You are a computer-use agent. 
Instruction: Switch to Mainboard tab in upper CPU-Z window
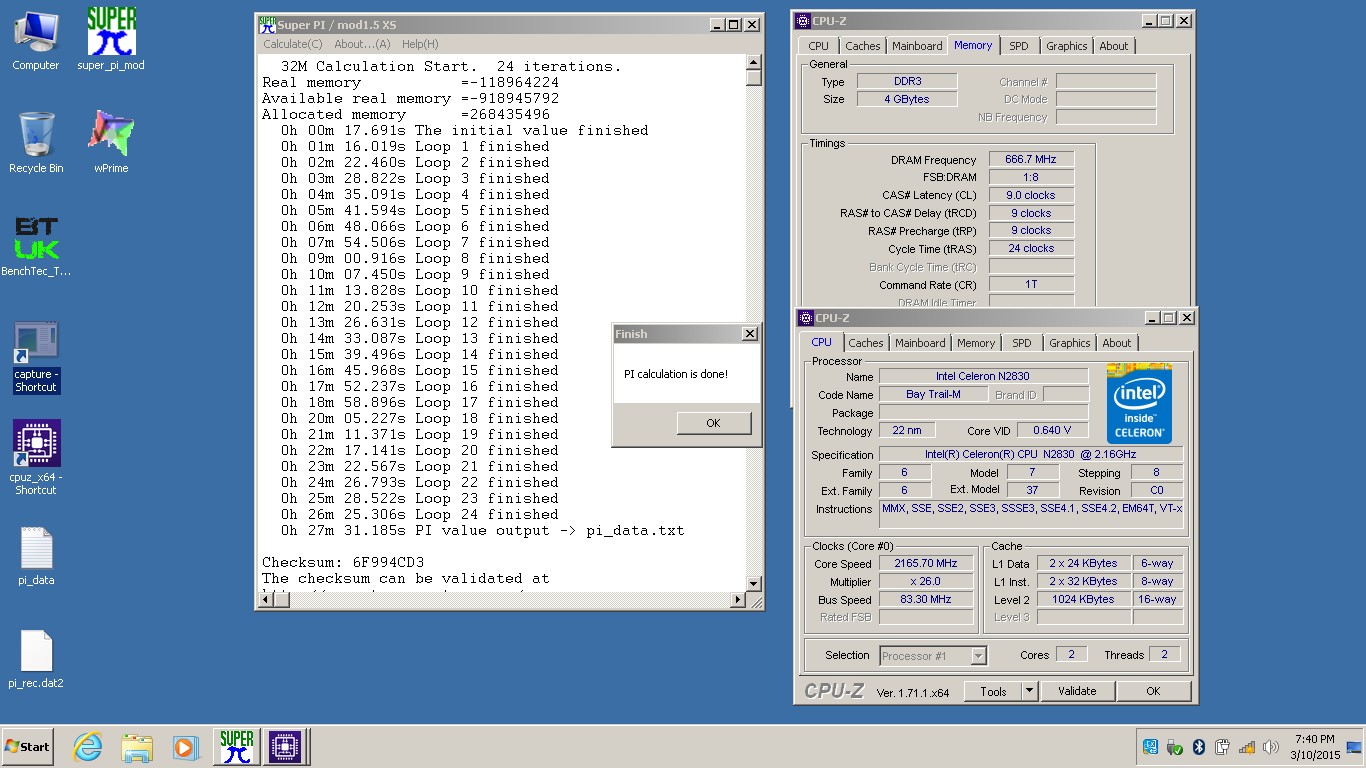(917, 46)
